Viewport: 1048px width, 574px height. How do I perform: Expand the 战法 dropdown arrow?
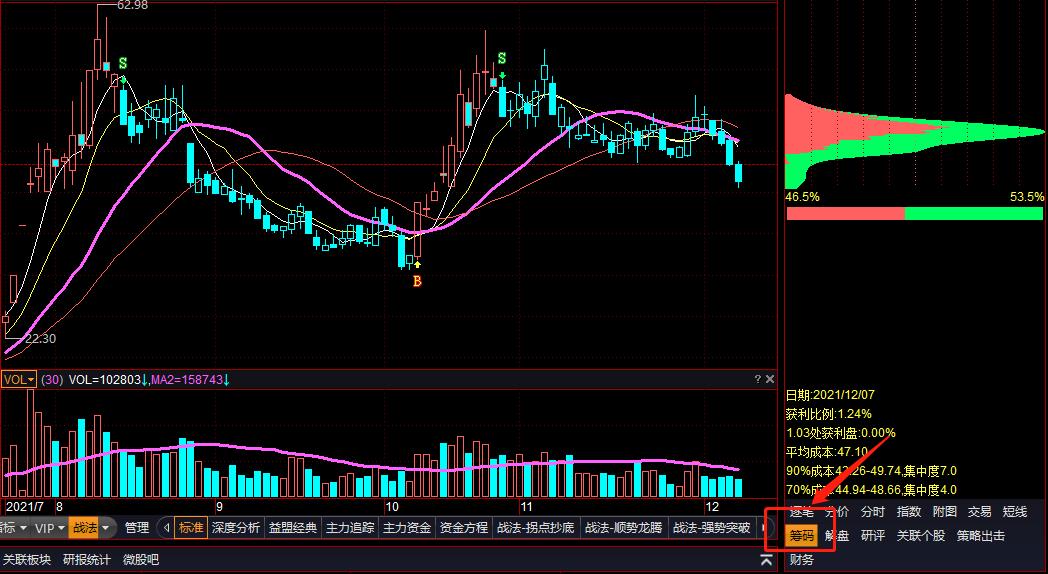104,528
